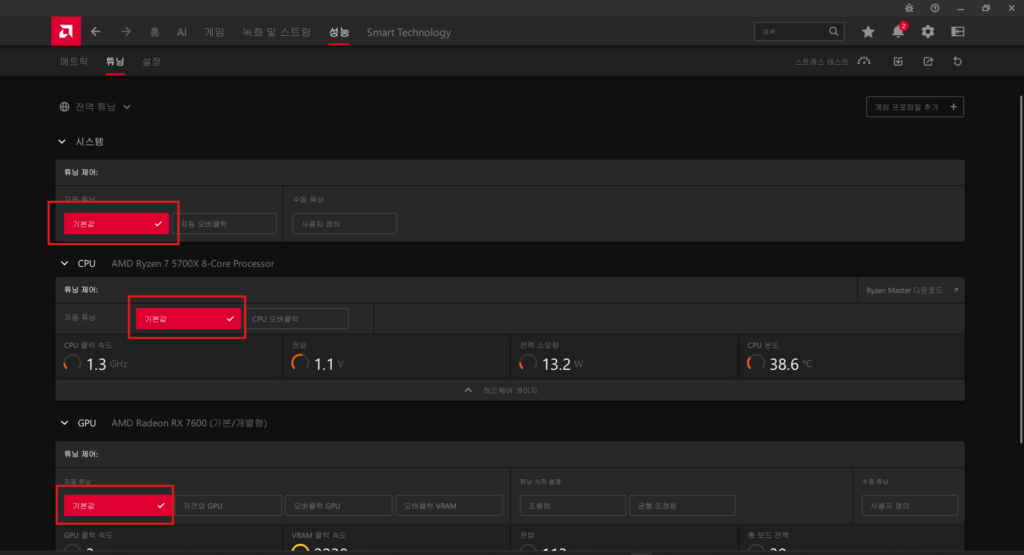This screenshot has width=1024, height=555.
Task: Click the vertical scrollbar on the right
Action: point(1021,270)
